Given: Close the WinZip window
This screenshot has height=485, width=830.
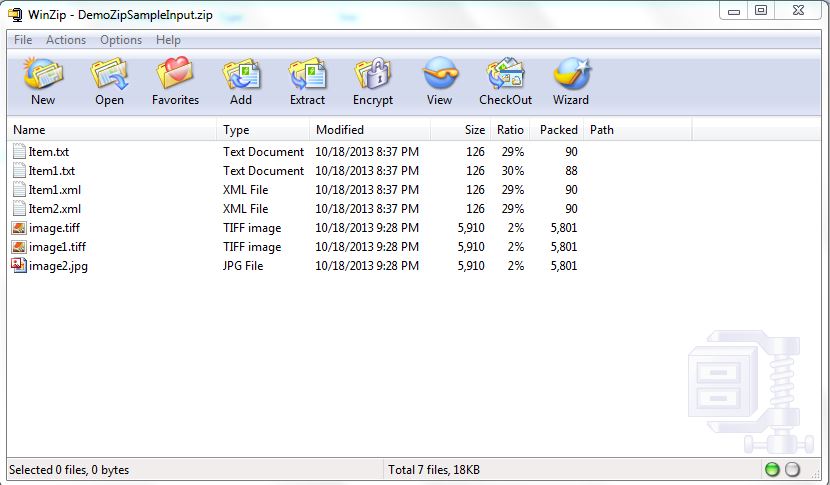Looking at the screenshot, I should click(798, 11).
